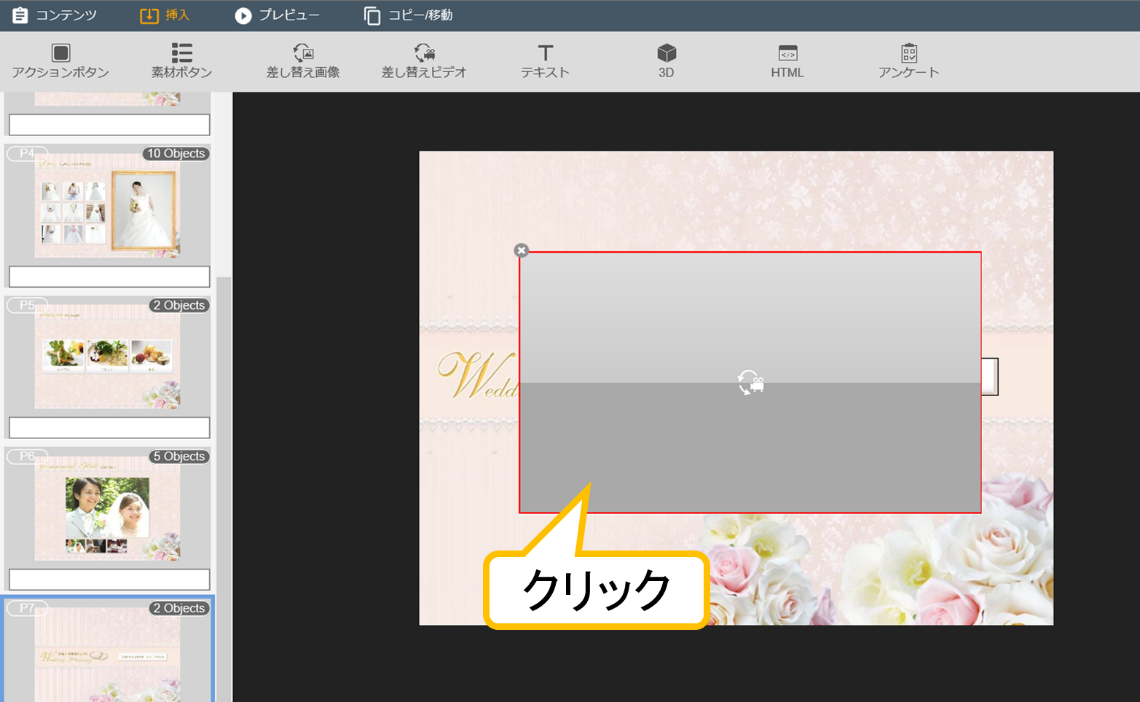Image resolution: width=1140 pixels, height=702 pixels.
Task: Insert a replacement video (差し替えビデオ)
Action: (423, 60)
